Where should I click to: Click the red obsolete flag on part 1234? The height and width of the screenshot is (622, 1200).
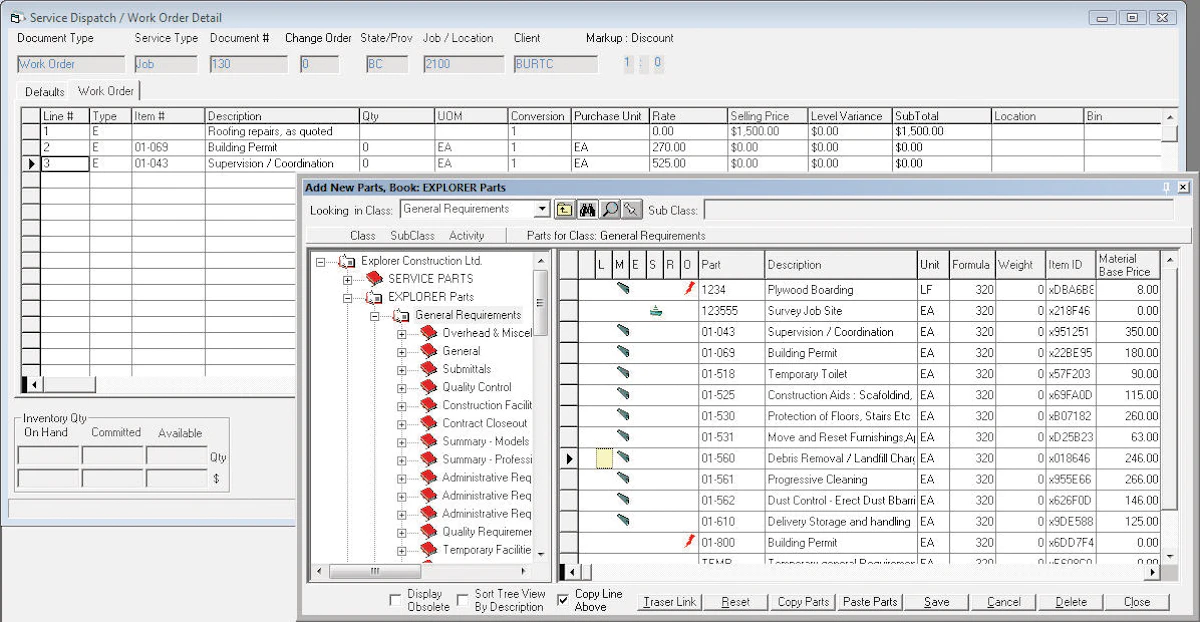point(689,288)
